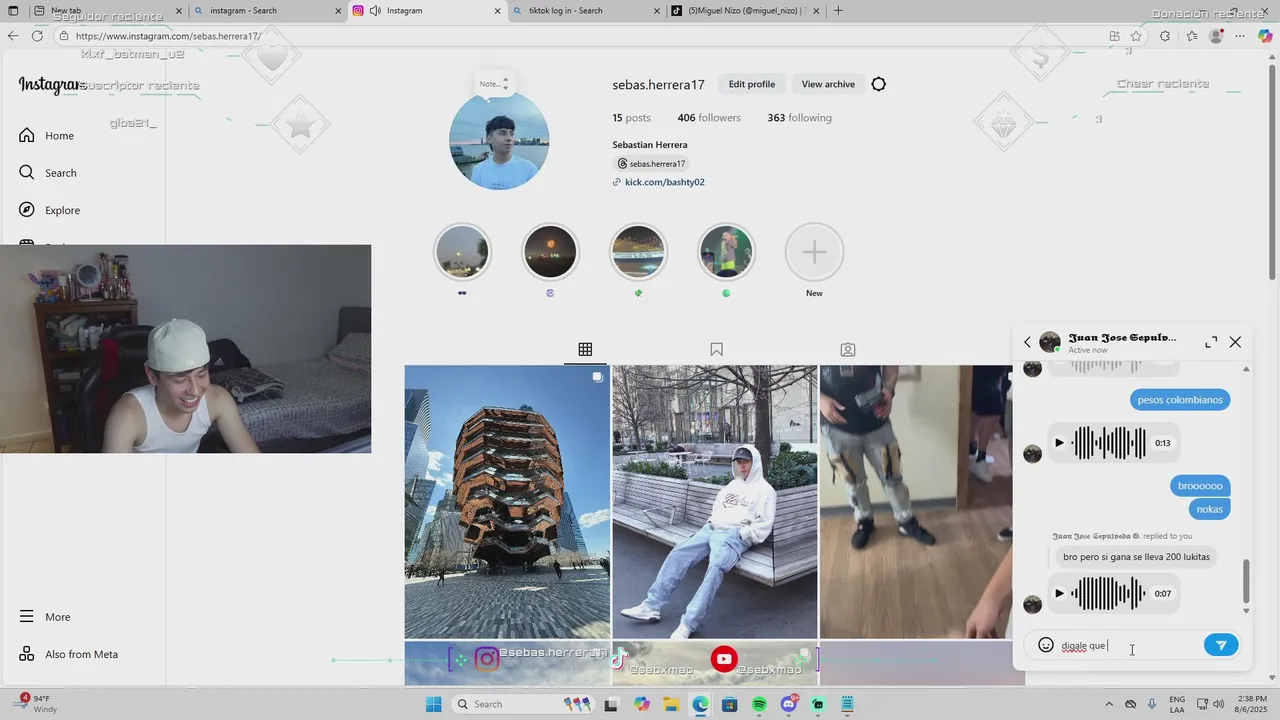Image resolution: width=1280 pixels, height=720 pixels.
Task: Click the replied message '200 lukitas'
Action: point(1136,557)
